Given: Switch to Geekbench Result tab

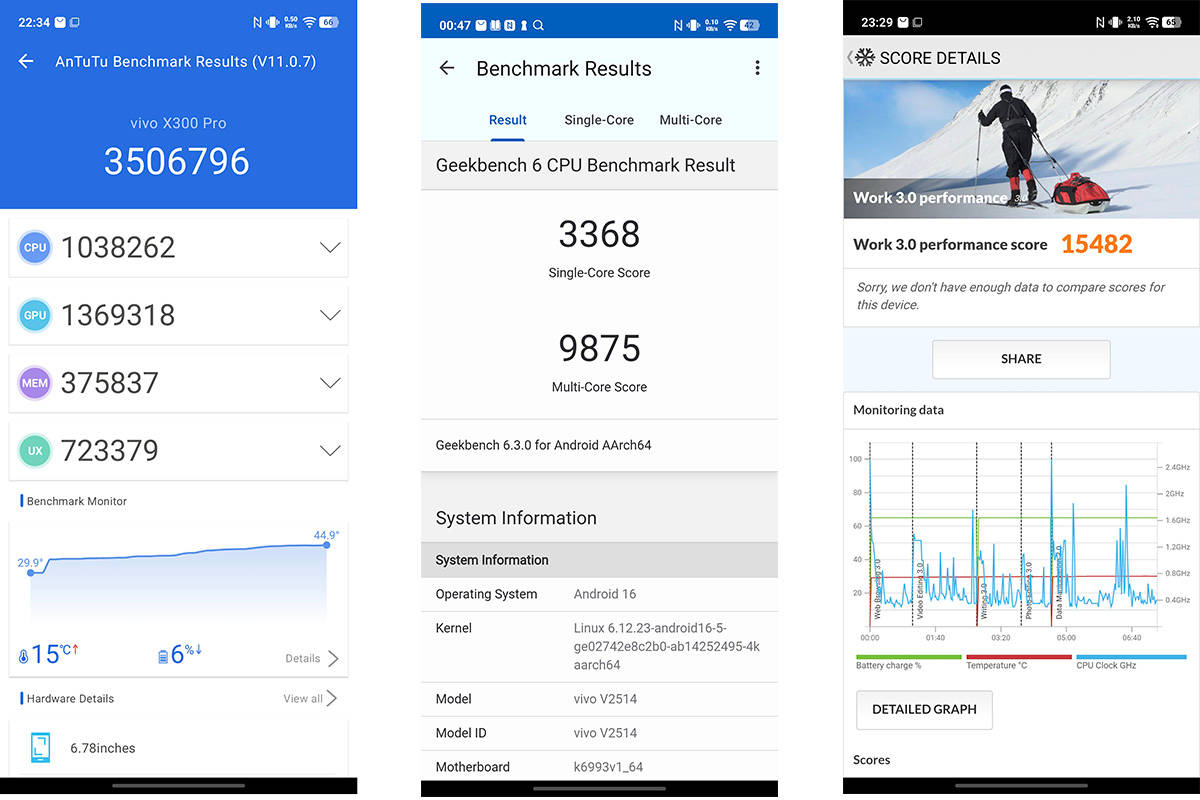Looking at the screenshot, I should [508, 120].
